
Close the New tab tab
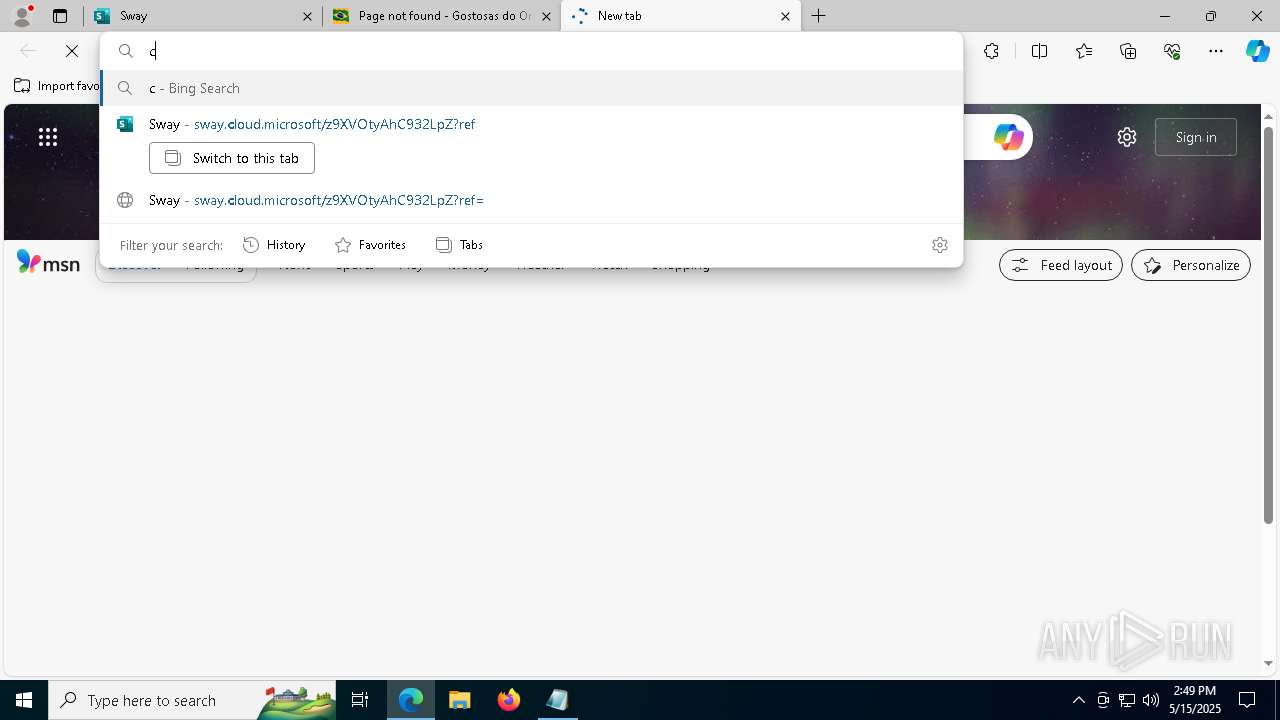point(785,16)
